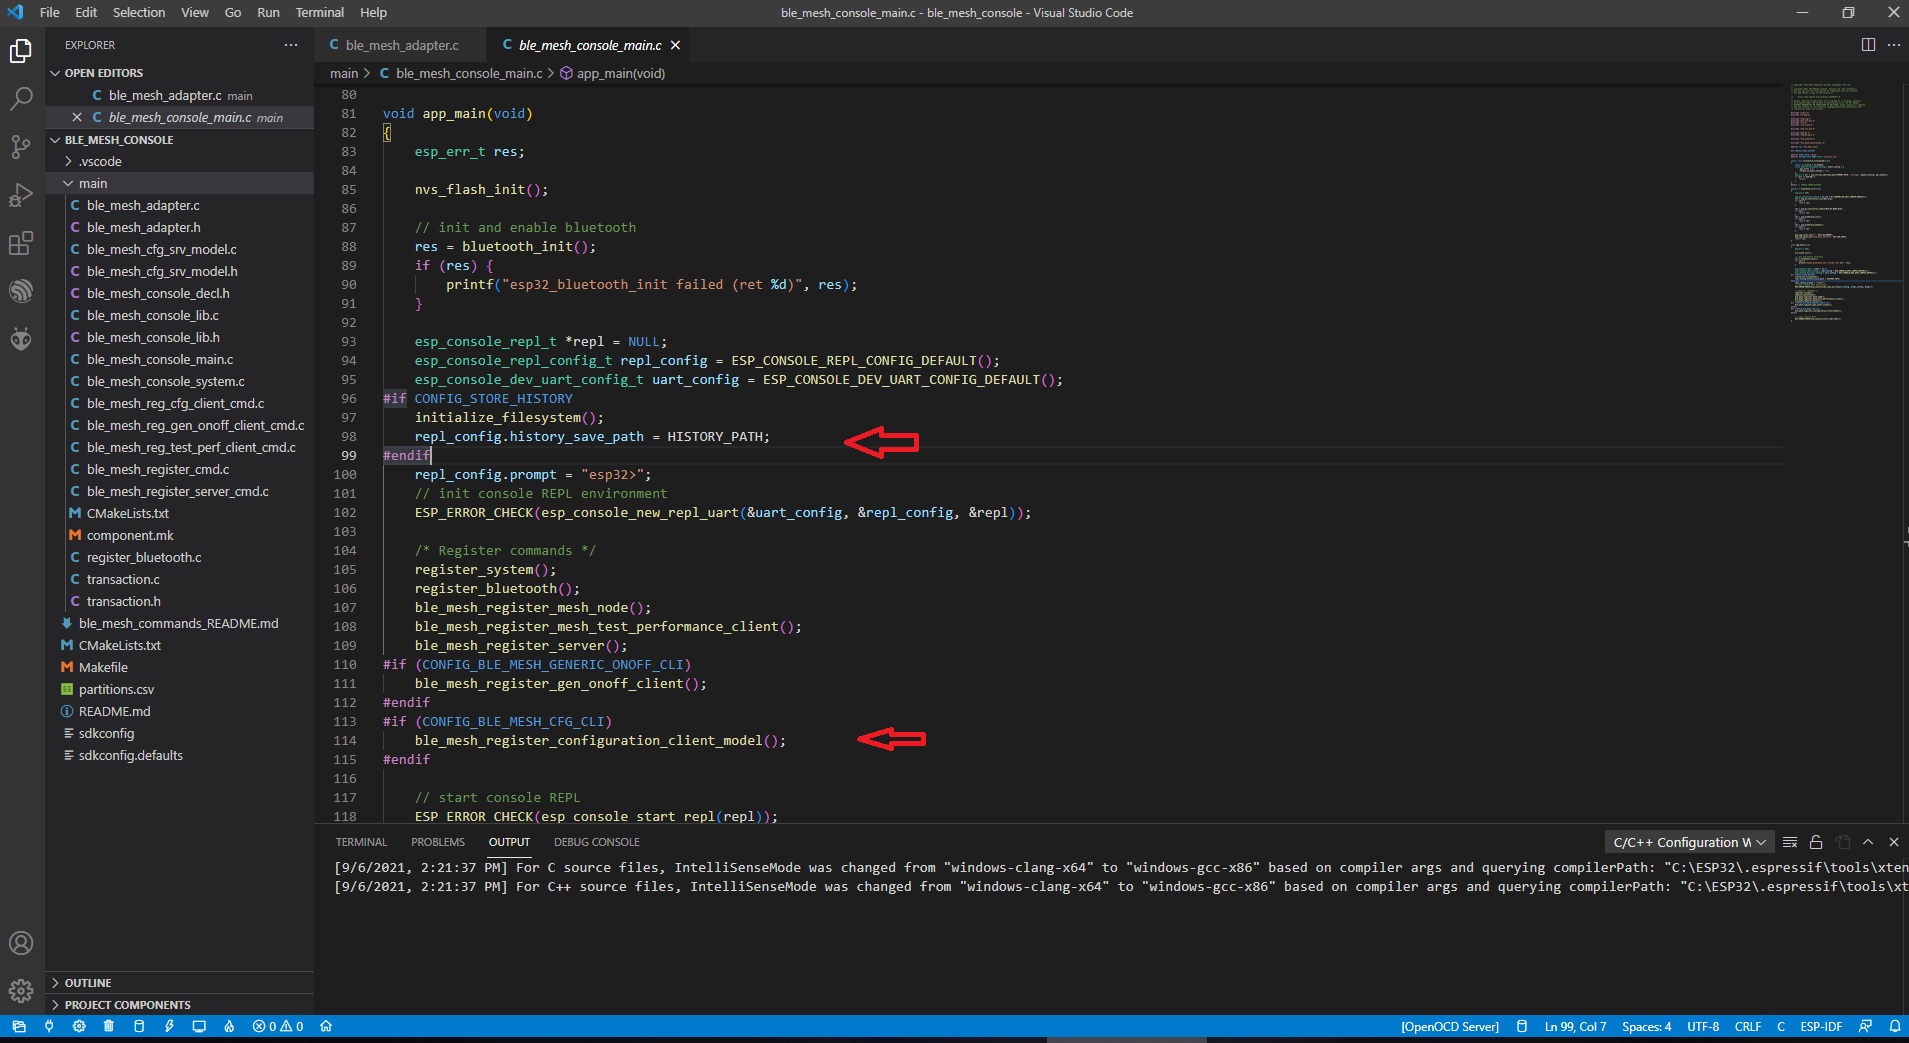The height and width of the screenshot is (1043, 1909).
Task: Change indentation via Spaces: 4
Action: click(1646, 1026)
